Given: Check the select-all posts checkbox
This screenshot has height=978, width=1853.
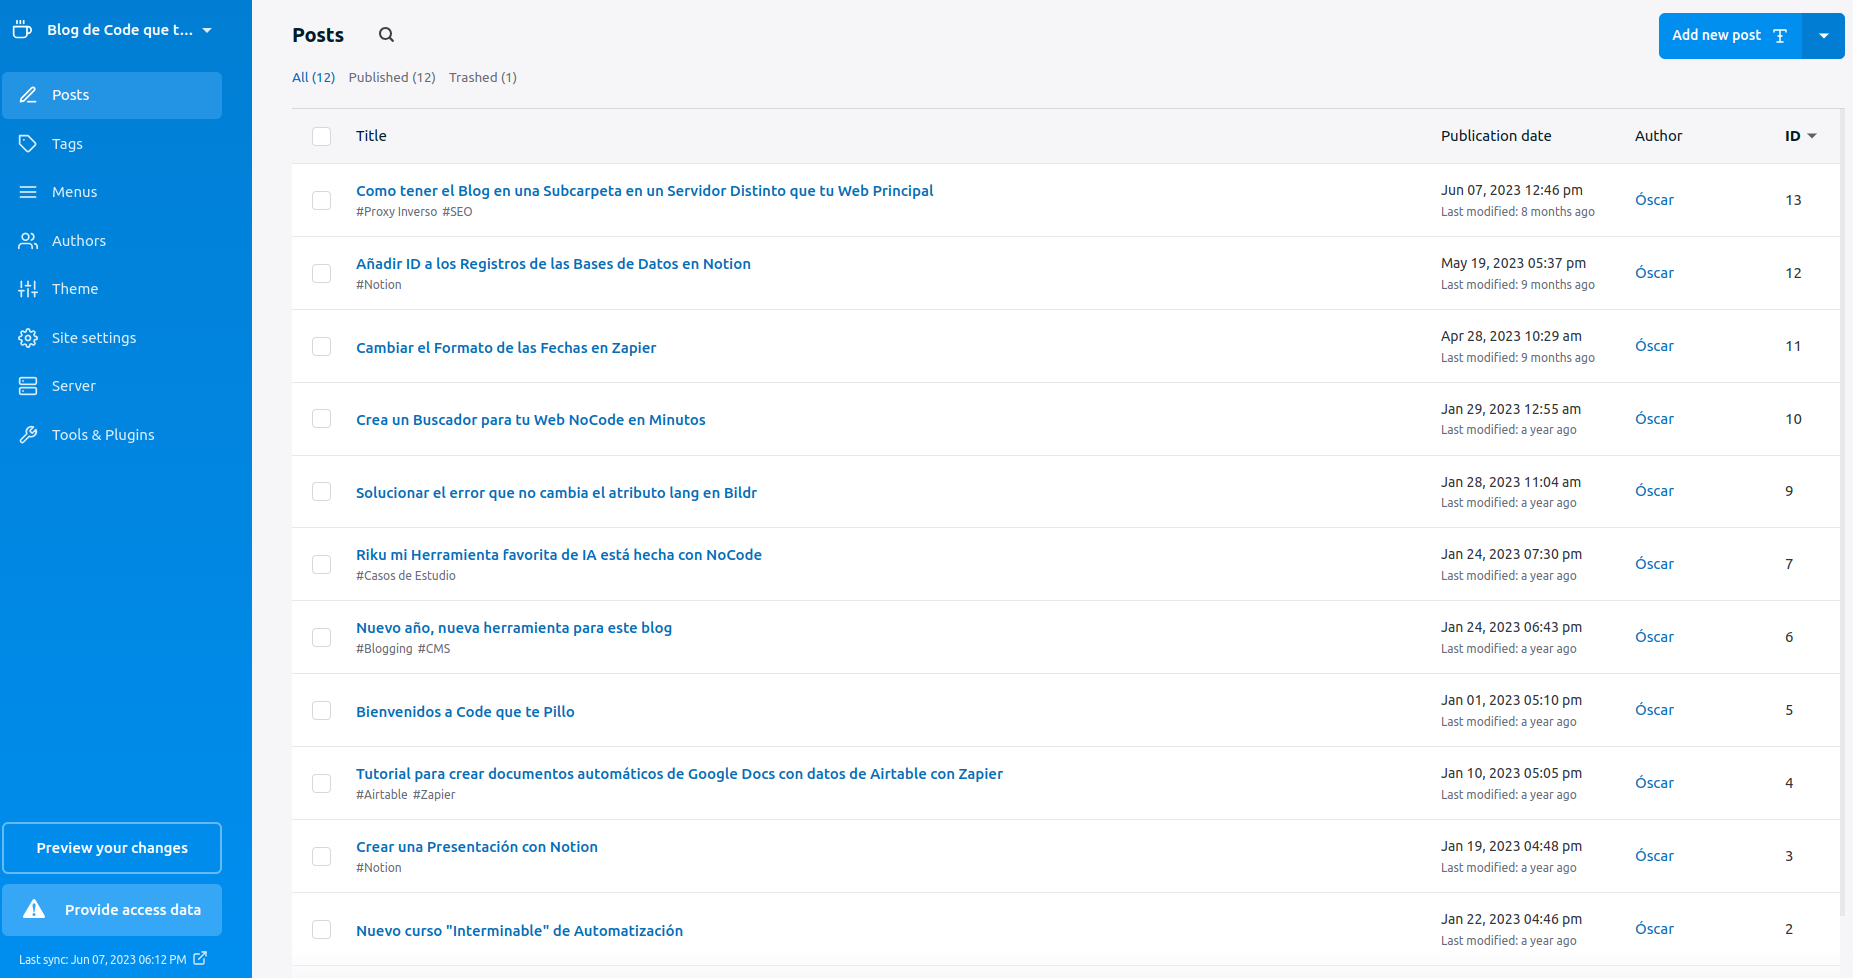Looking at the screenshot, I should (x=321, y=136).
